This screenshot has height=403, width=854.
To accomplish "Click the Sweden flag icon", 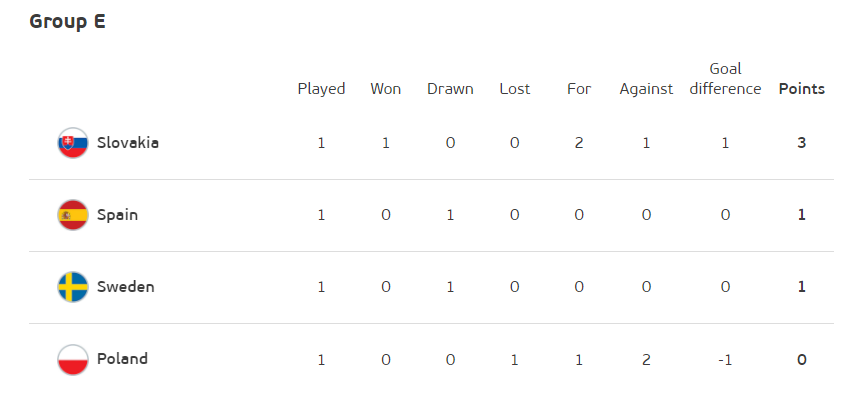I will [x=73, y=287].
